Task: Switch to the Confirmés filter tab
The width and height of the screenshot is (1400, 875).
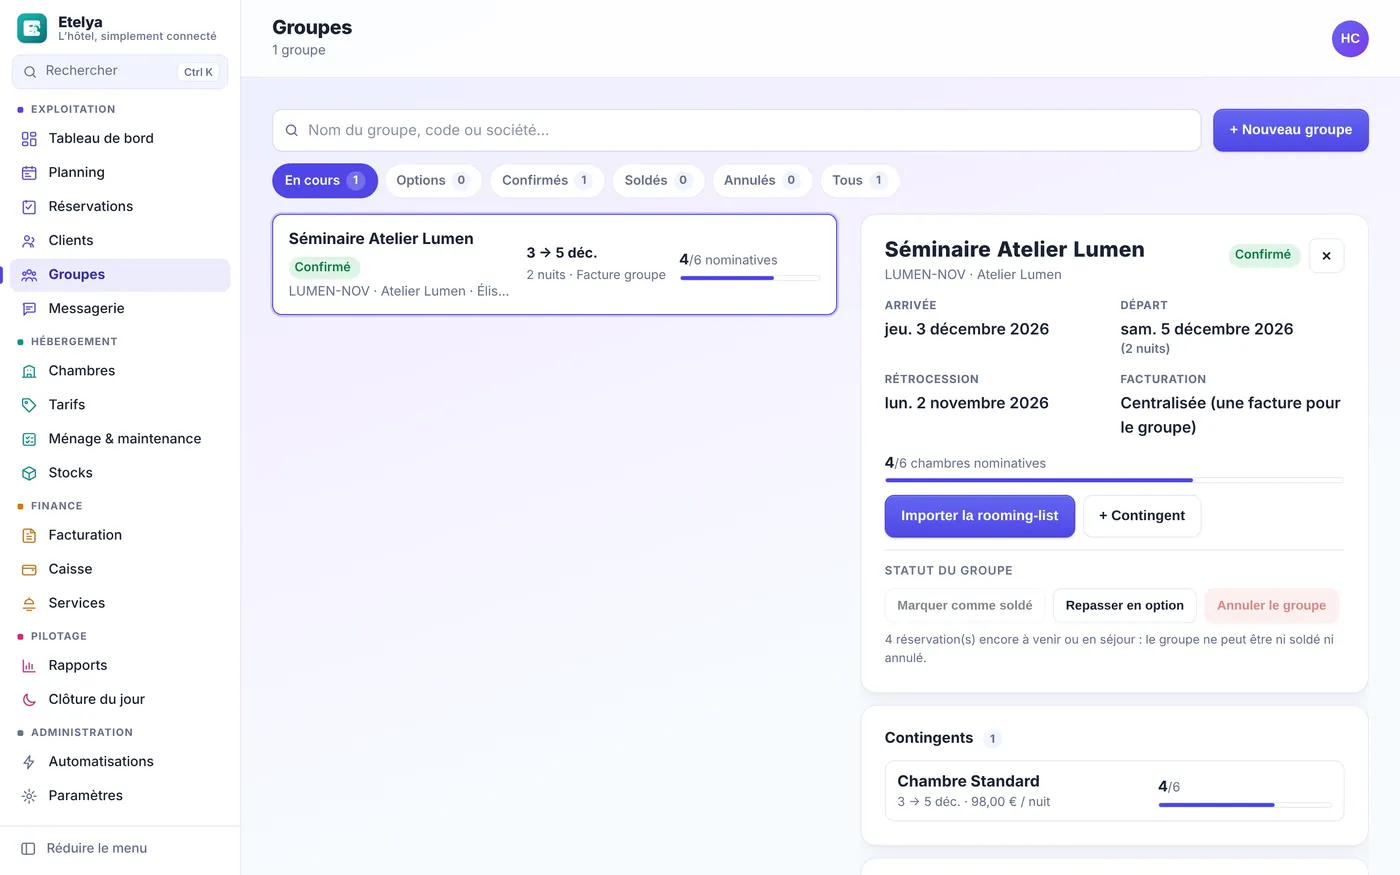Action: pyautogui.click(x=547, y=180)
